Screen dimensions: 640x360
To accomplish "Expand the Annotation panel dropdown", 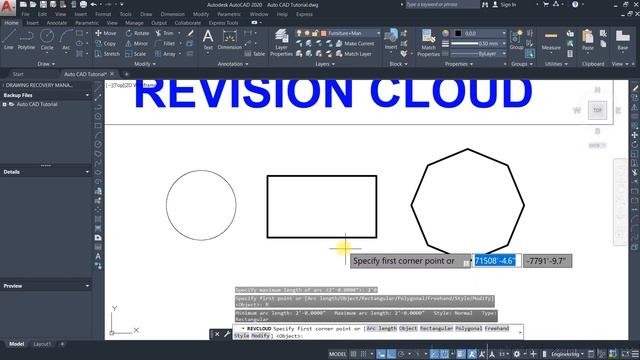I will tap(233, 64).
